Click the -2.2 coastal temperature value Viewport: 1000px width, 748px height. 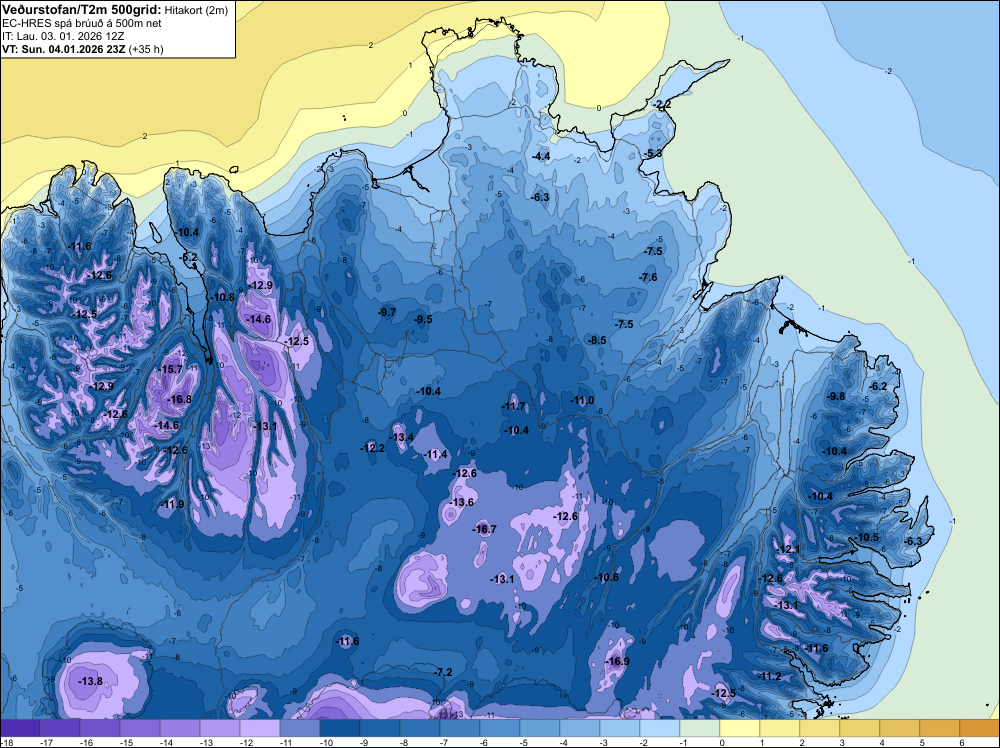click(663, 105)
